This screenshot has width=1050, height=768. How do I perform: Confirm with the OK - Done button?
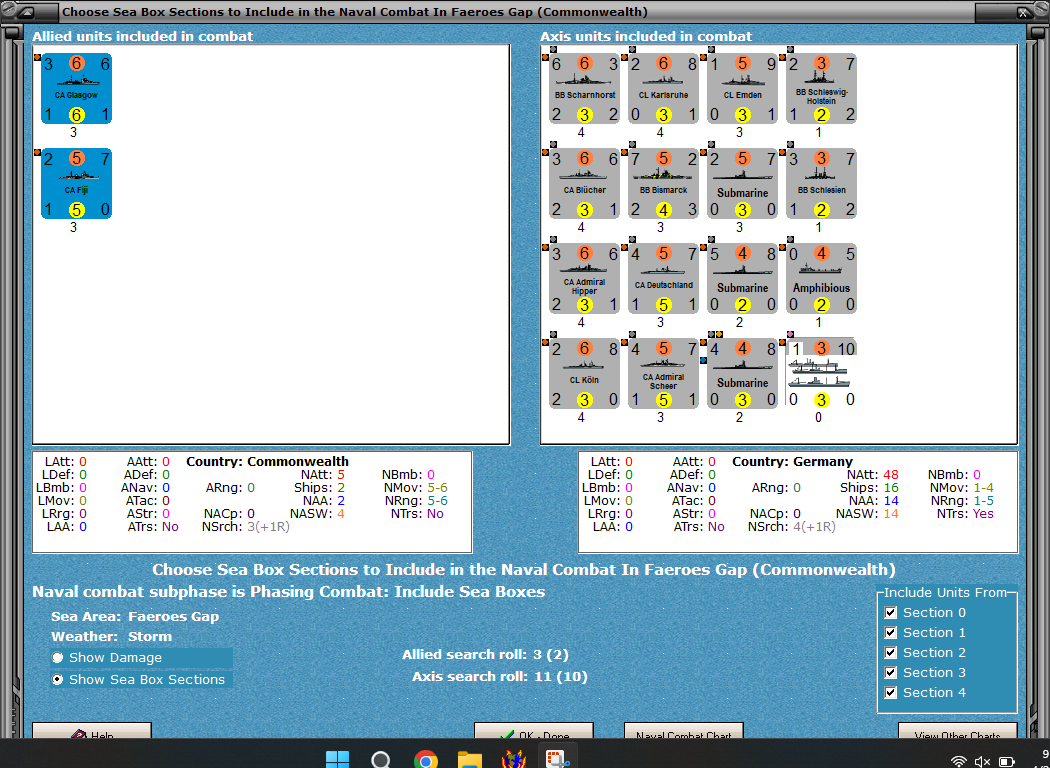coord(534,731)
